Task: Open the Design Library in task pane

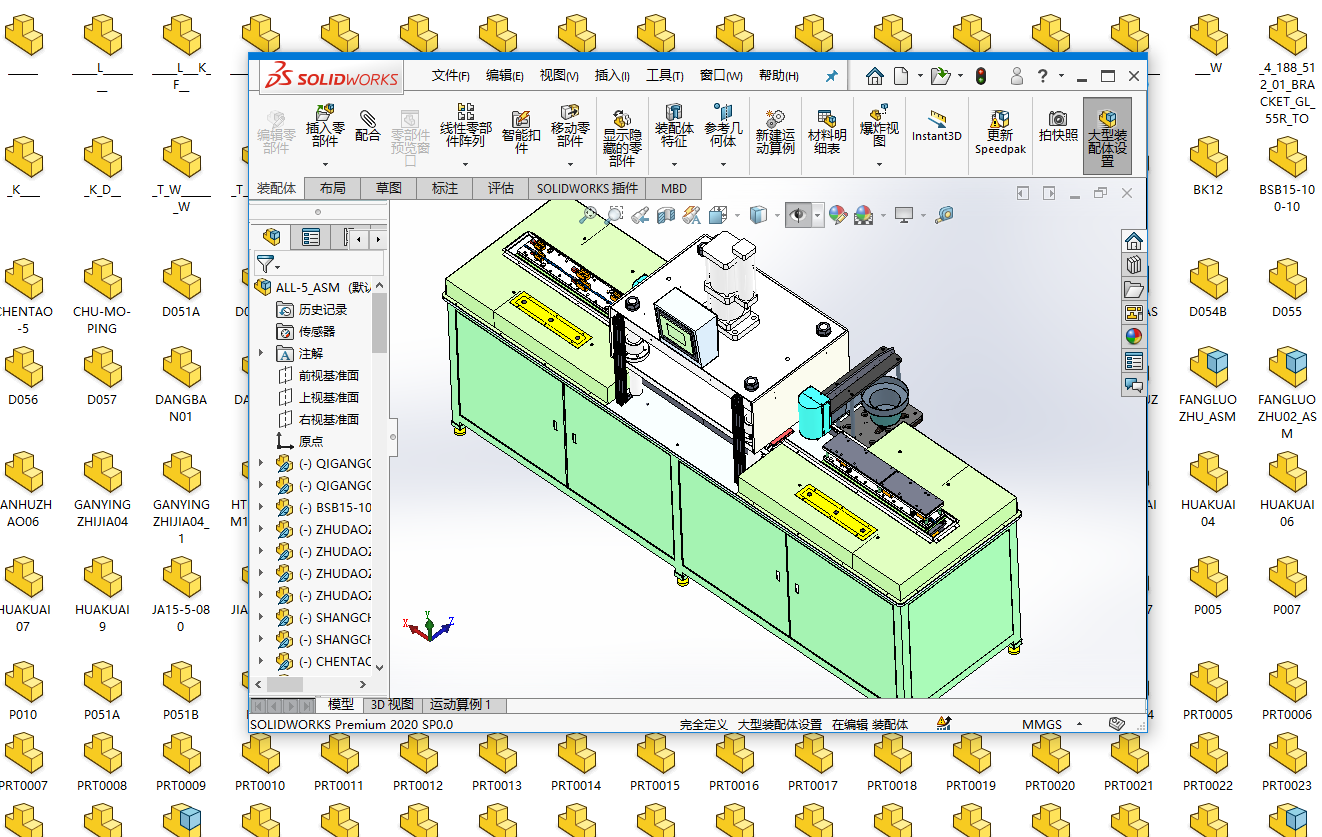Action: click(x=1134, y=265)
